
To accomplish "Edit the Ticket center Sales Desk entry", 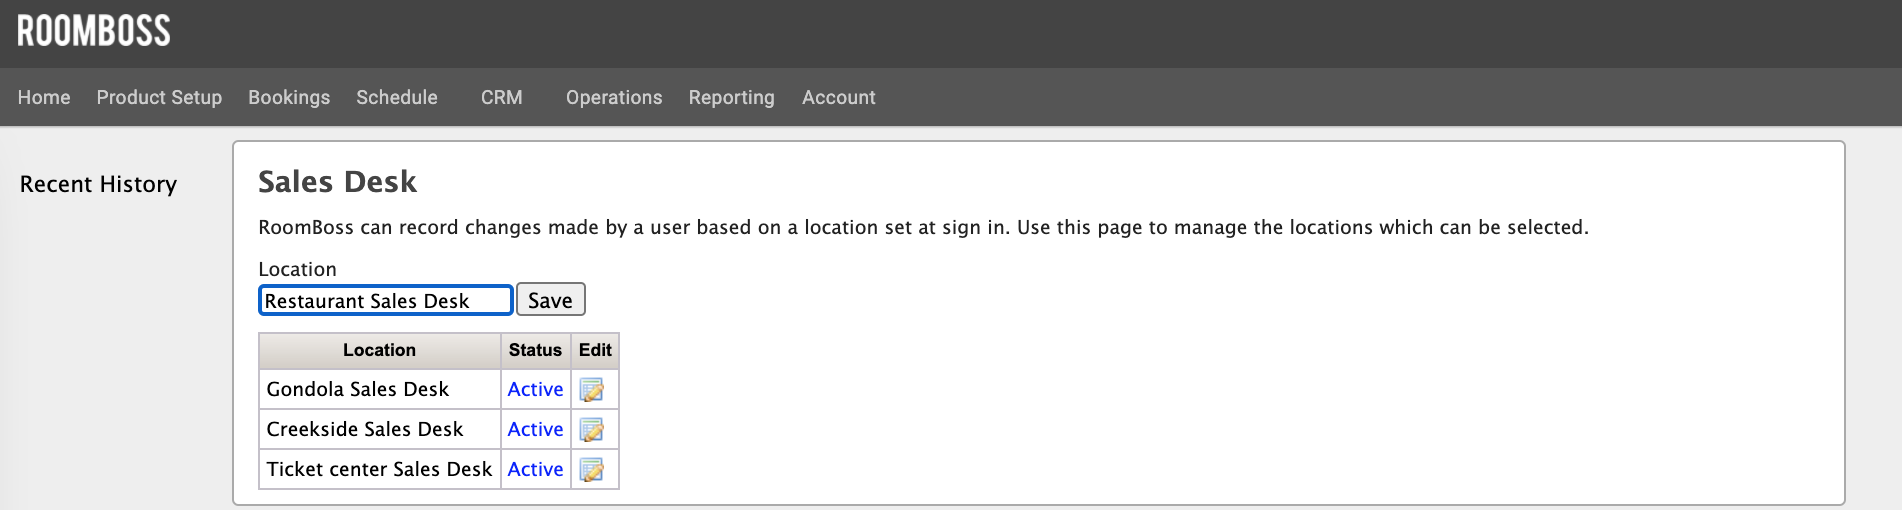I will coord(592,470).
